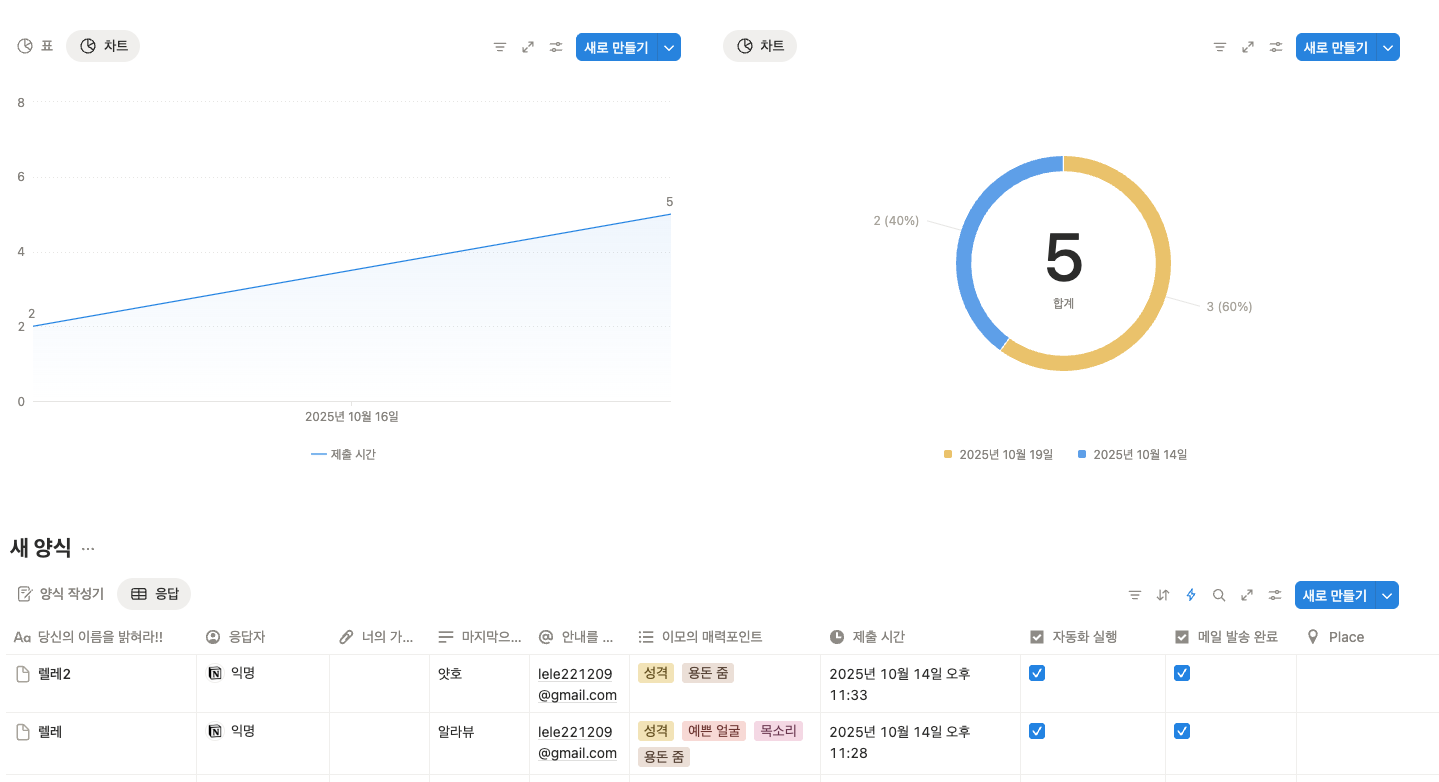1439x782 pixels.
Task: Click the automations lightning icon in 새 양식 toolbar
Action: 1190,594
